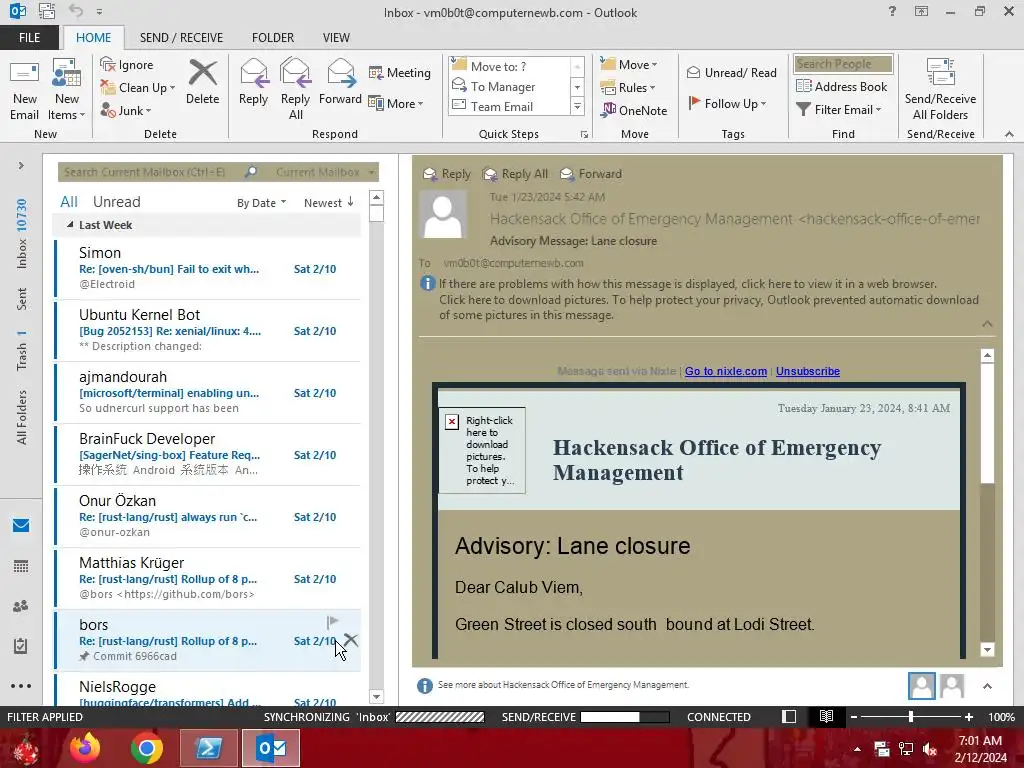Screen dimensions: 1024x768
Task: Click the muted volume tray icon
Action: pos(930,749)
